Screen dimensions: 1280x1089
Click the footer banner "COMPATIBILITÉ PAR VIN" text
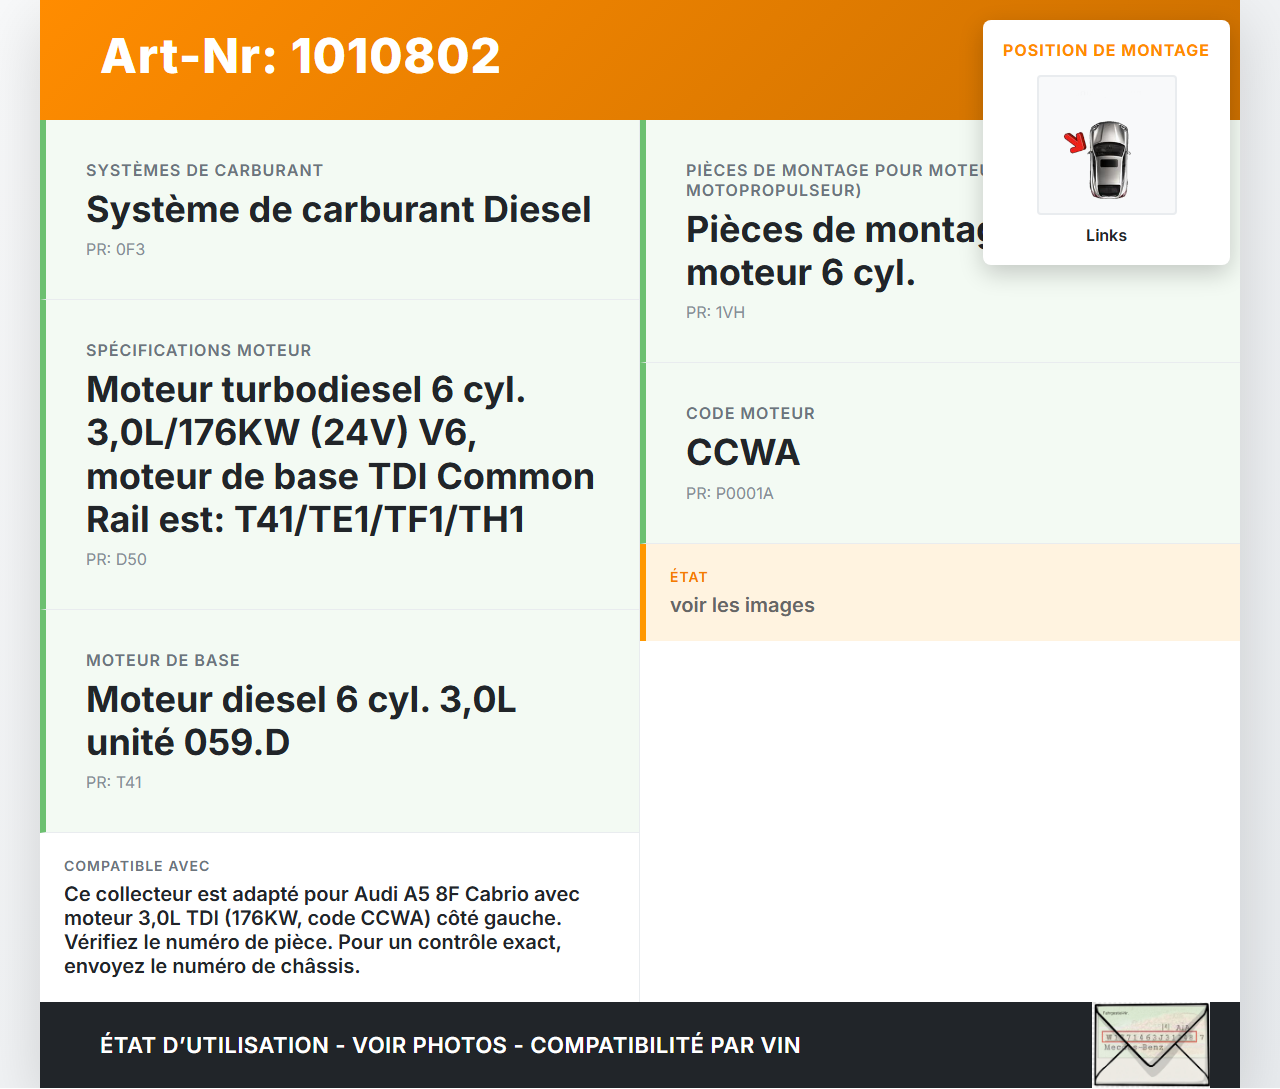pos(665,1045)
